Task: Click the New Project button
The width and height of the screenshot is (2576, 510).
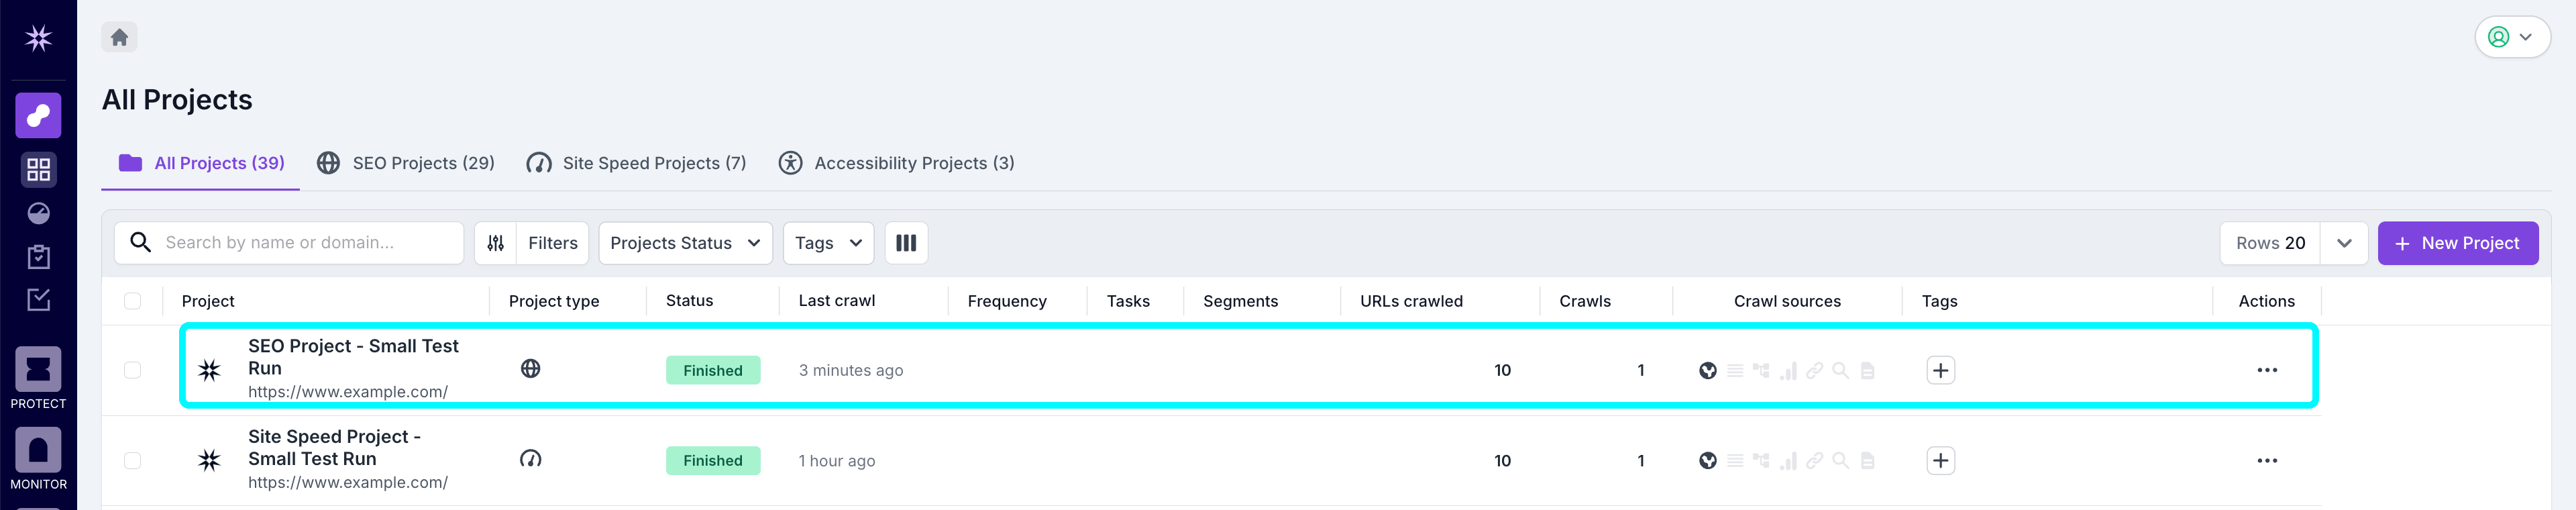Action: point(2458,243)
